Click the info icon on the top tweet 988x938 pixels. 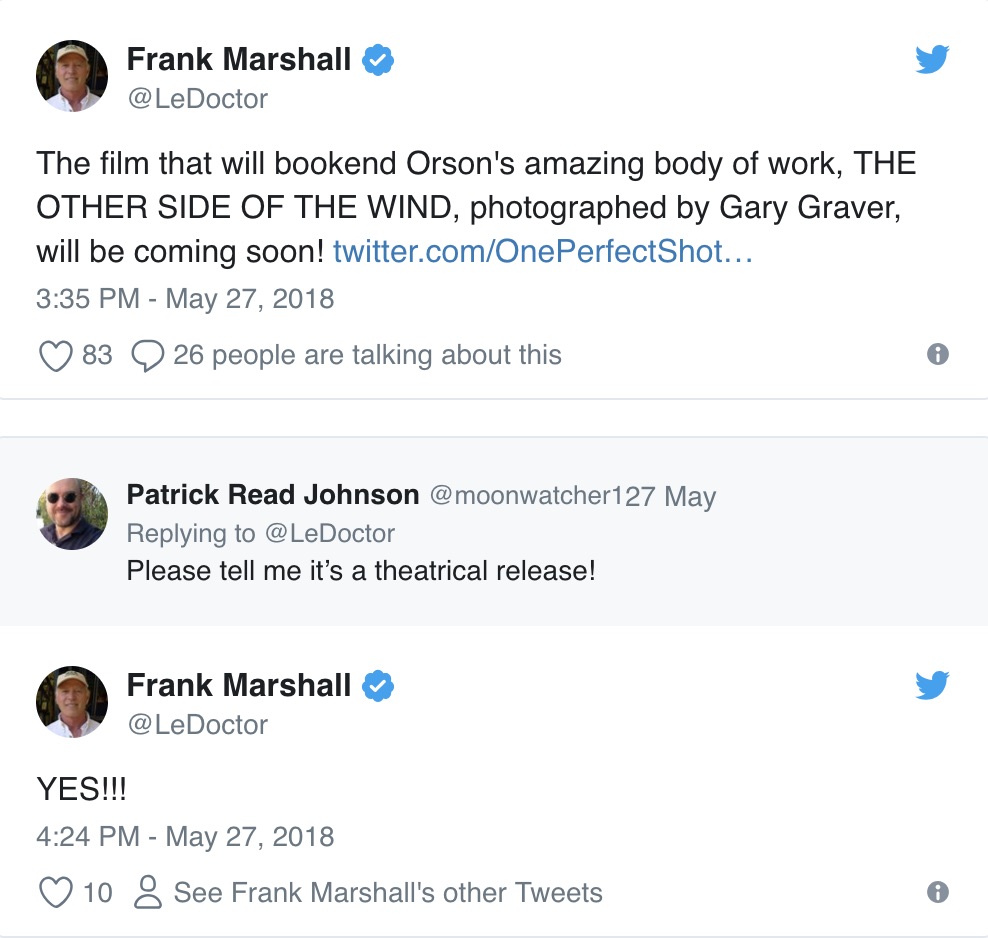(x=937, y=354)
